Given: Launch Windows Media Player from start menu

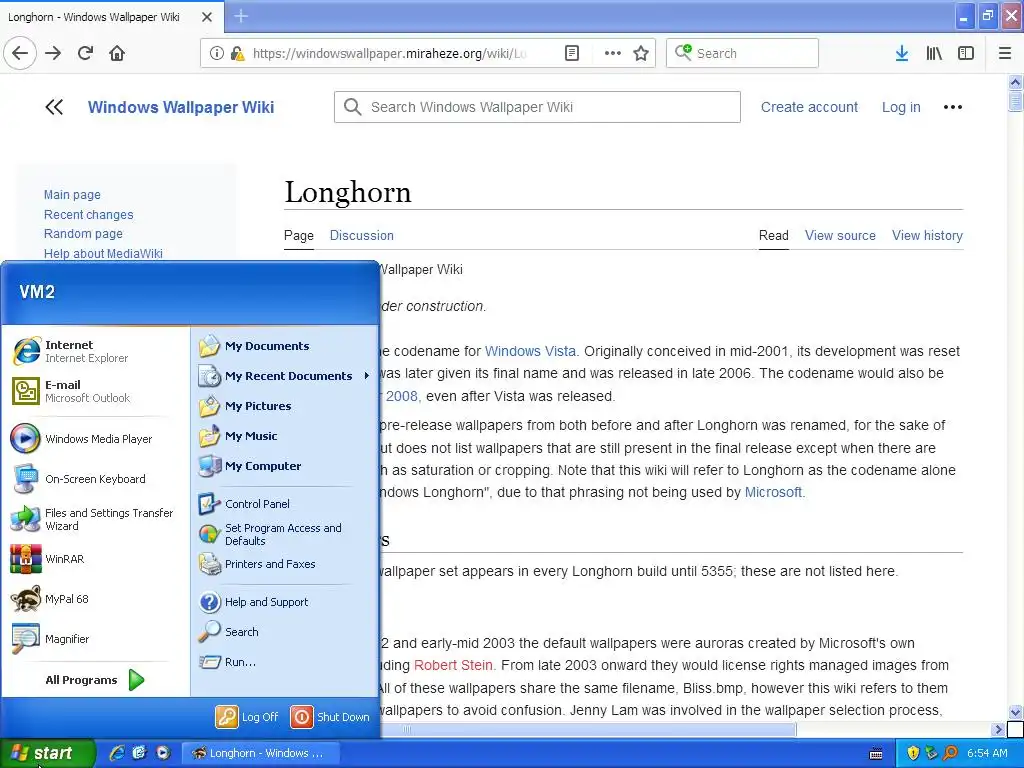Looking at the screenshot, I should 96,439.
